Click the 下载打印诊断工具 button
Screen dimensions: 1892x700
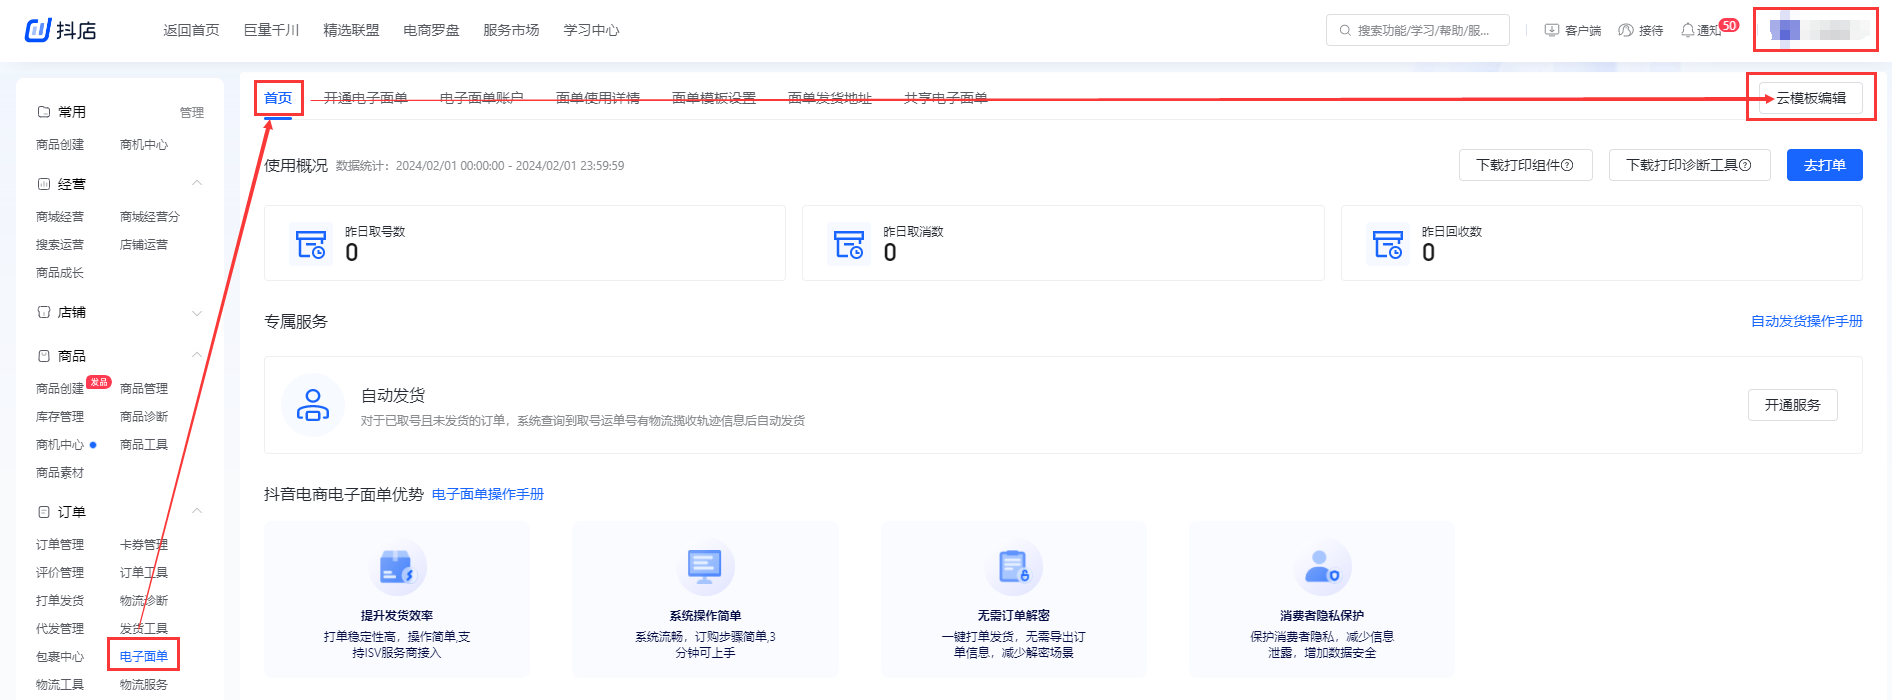[x=1689, y=165]
